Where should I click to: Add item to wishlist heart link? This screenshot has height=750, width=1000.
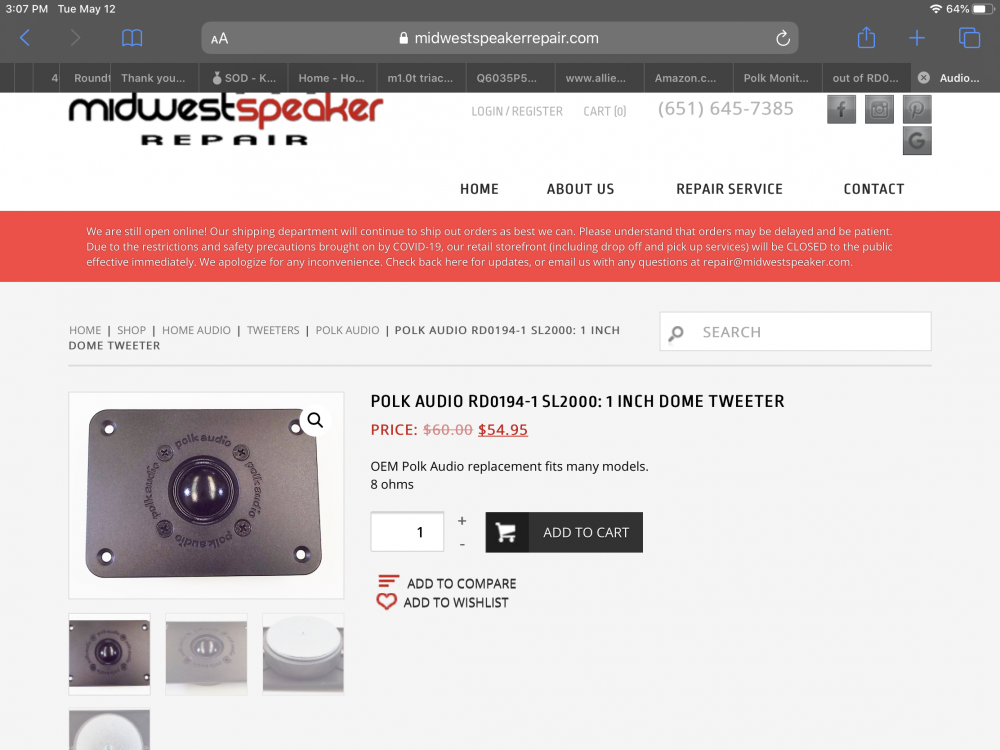pos(443,602)
